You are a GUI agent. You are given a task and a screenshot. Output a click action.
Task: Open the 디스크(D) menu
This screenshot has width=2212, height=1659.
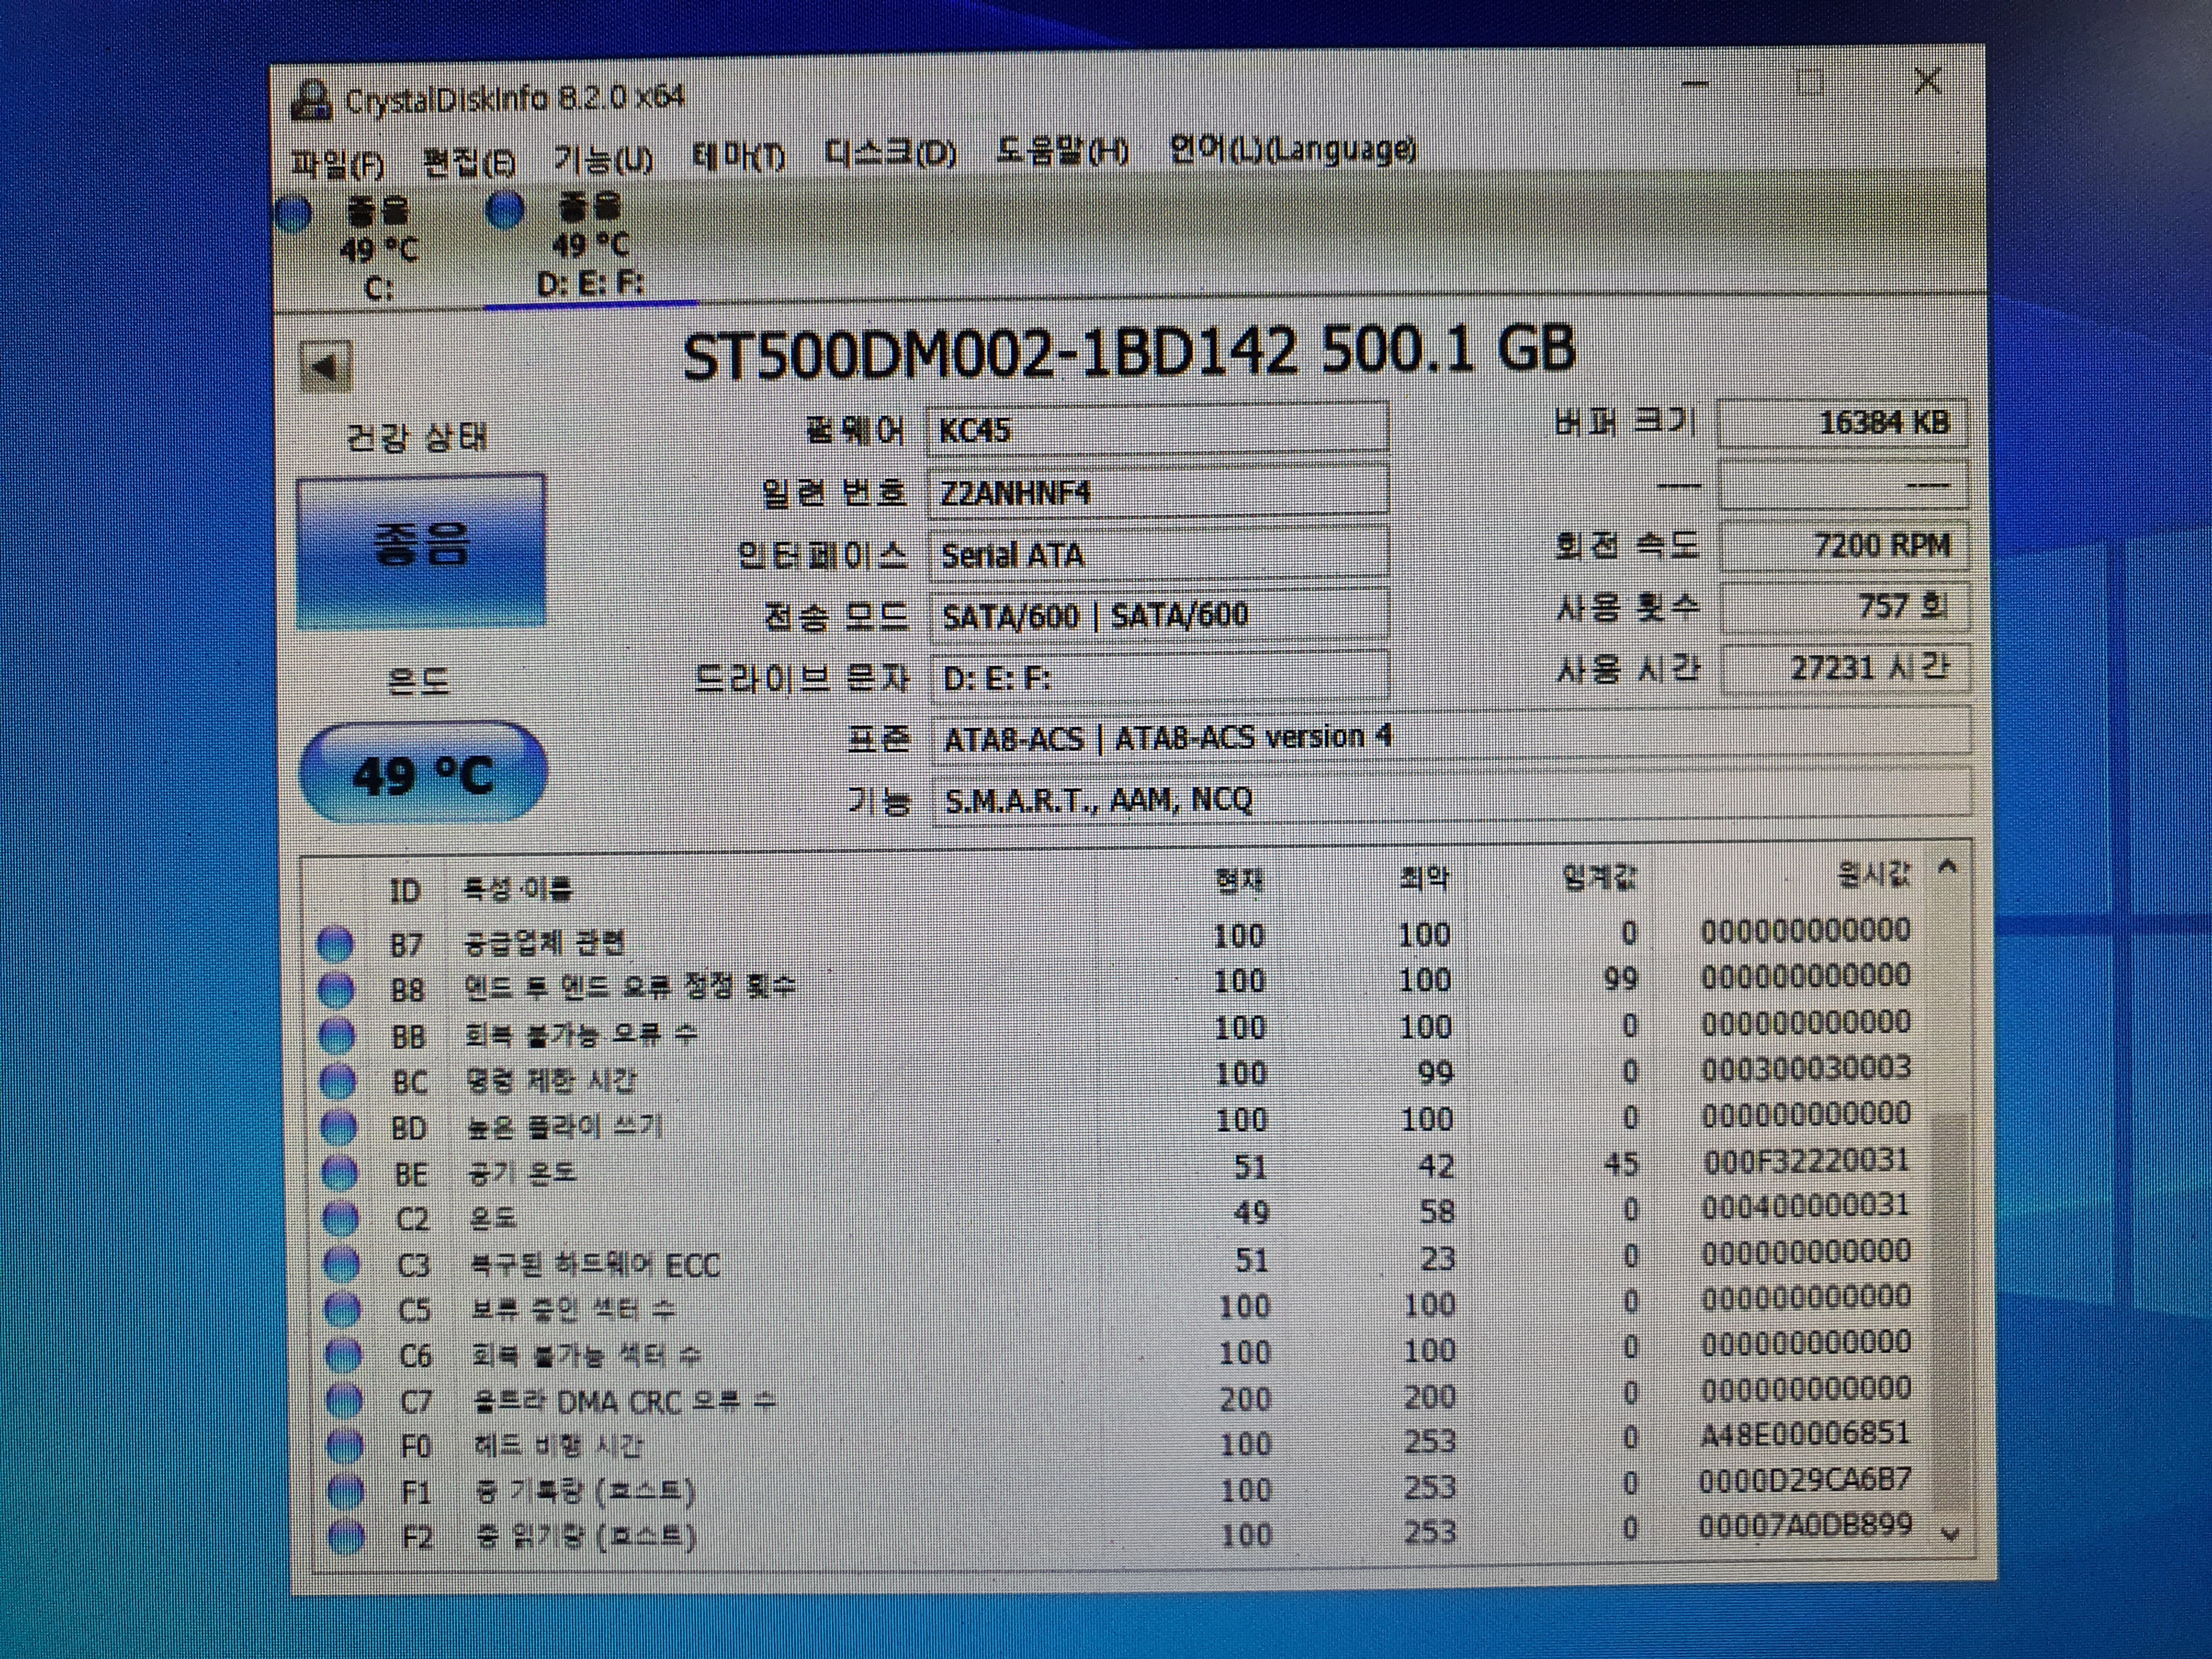[x=890, y=154]
